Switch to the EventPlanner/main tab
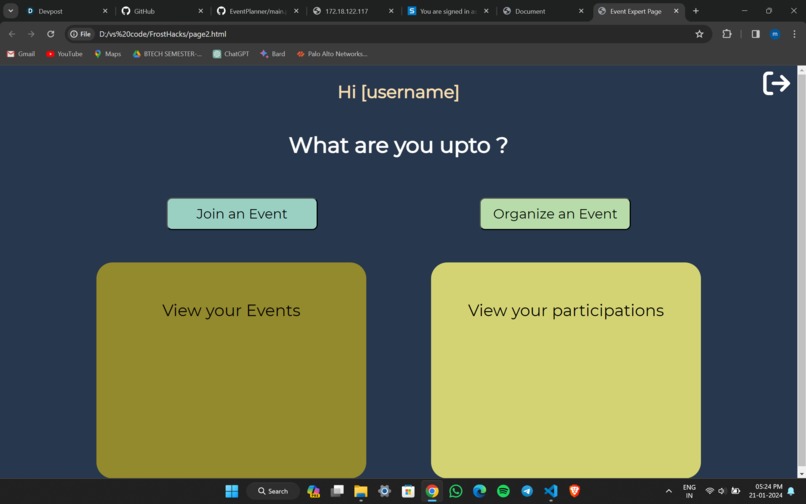Image resolution: width=806 pixels, height=504 pixels. click(255, 11)
